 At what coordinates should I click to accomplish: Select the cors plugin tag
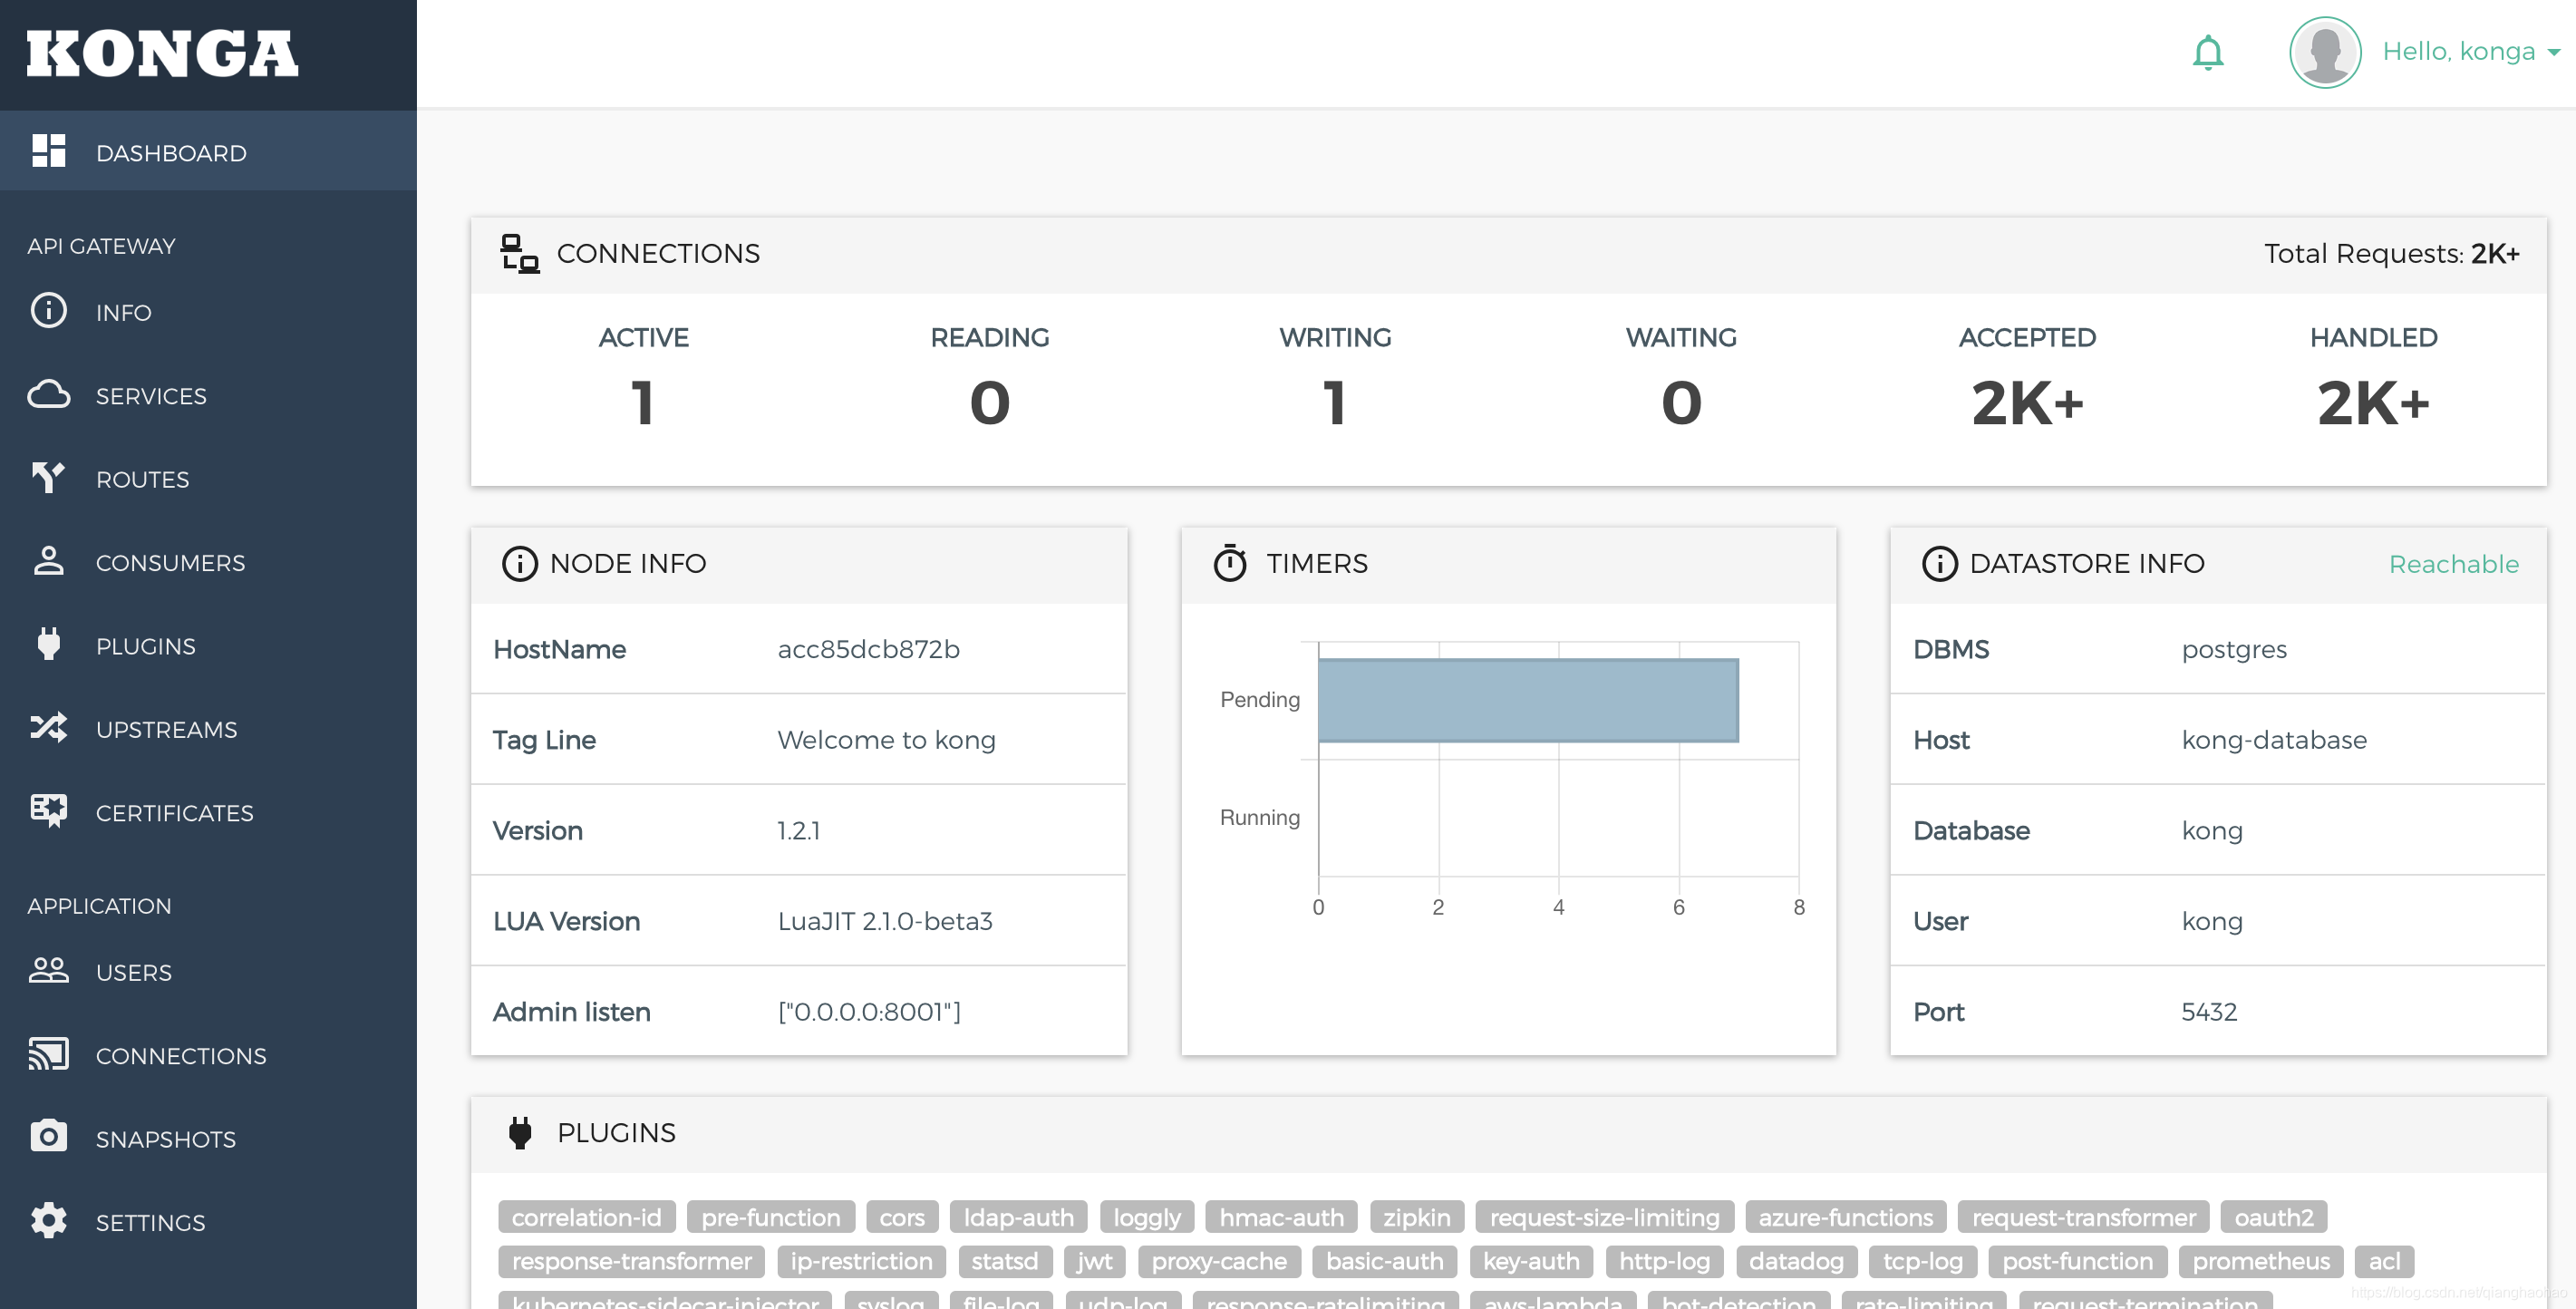[x=903, y=1217]
